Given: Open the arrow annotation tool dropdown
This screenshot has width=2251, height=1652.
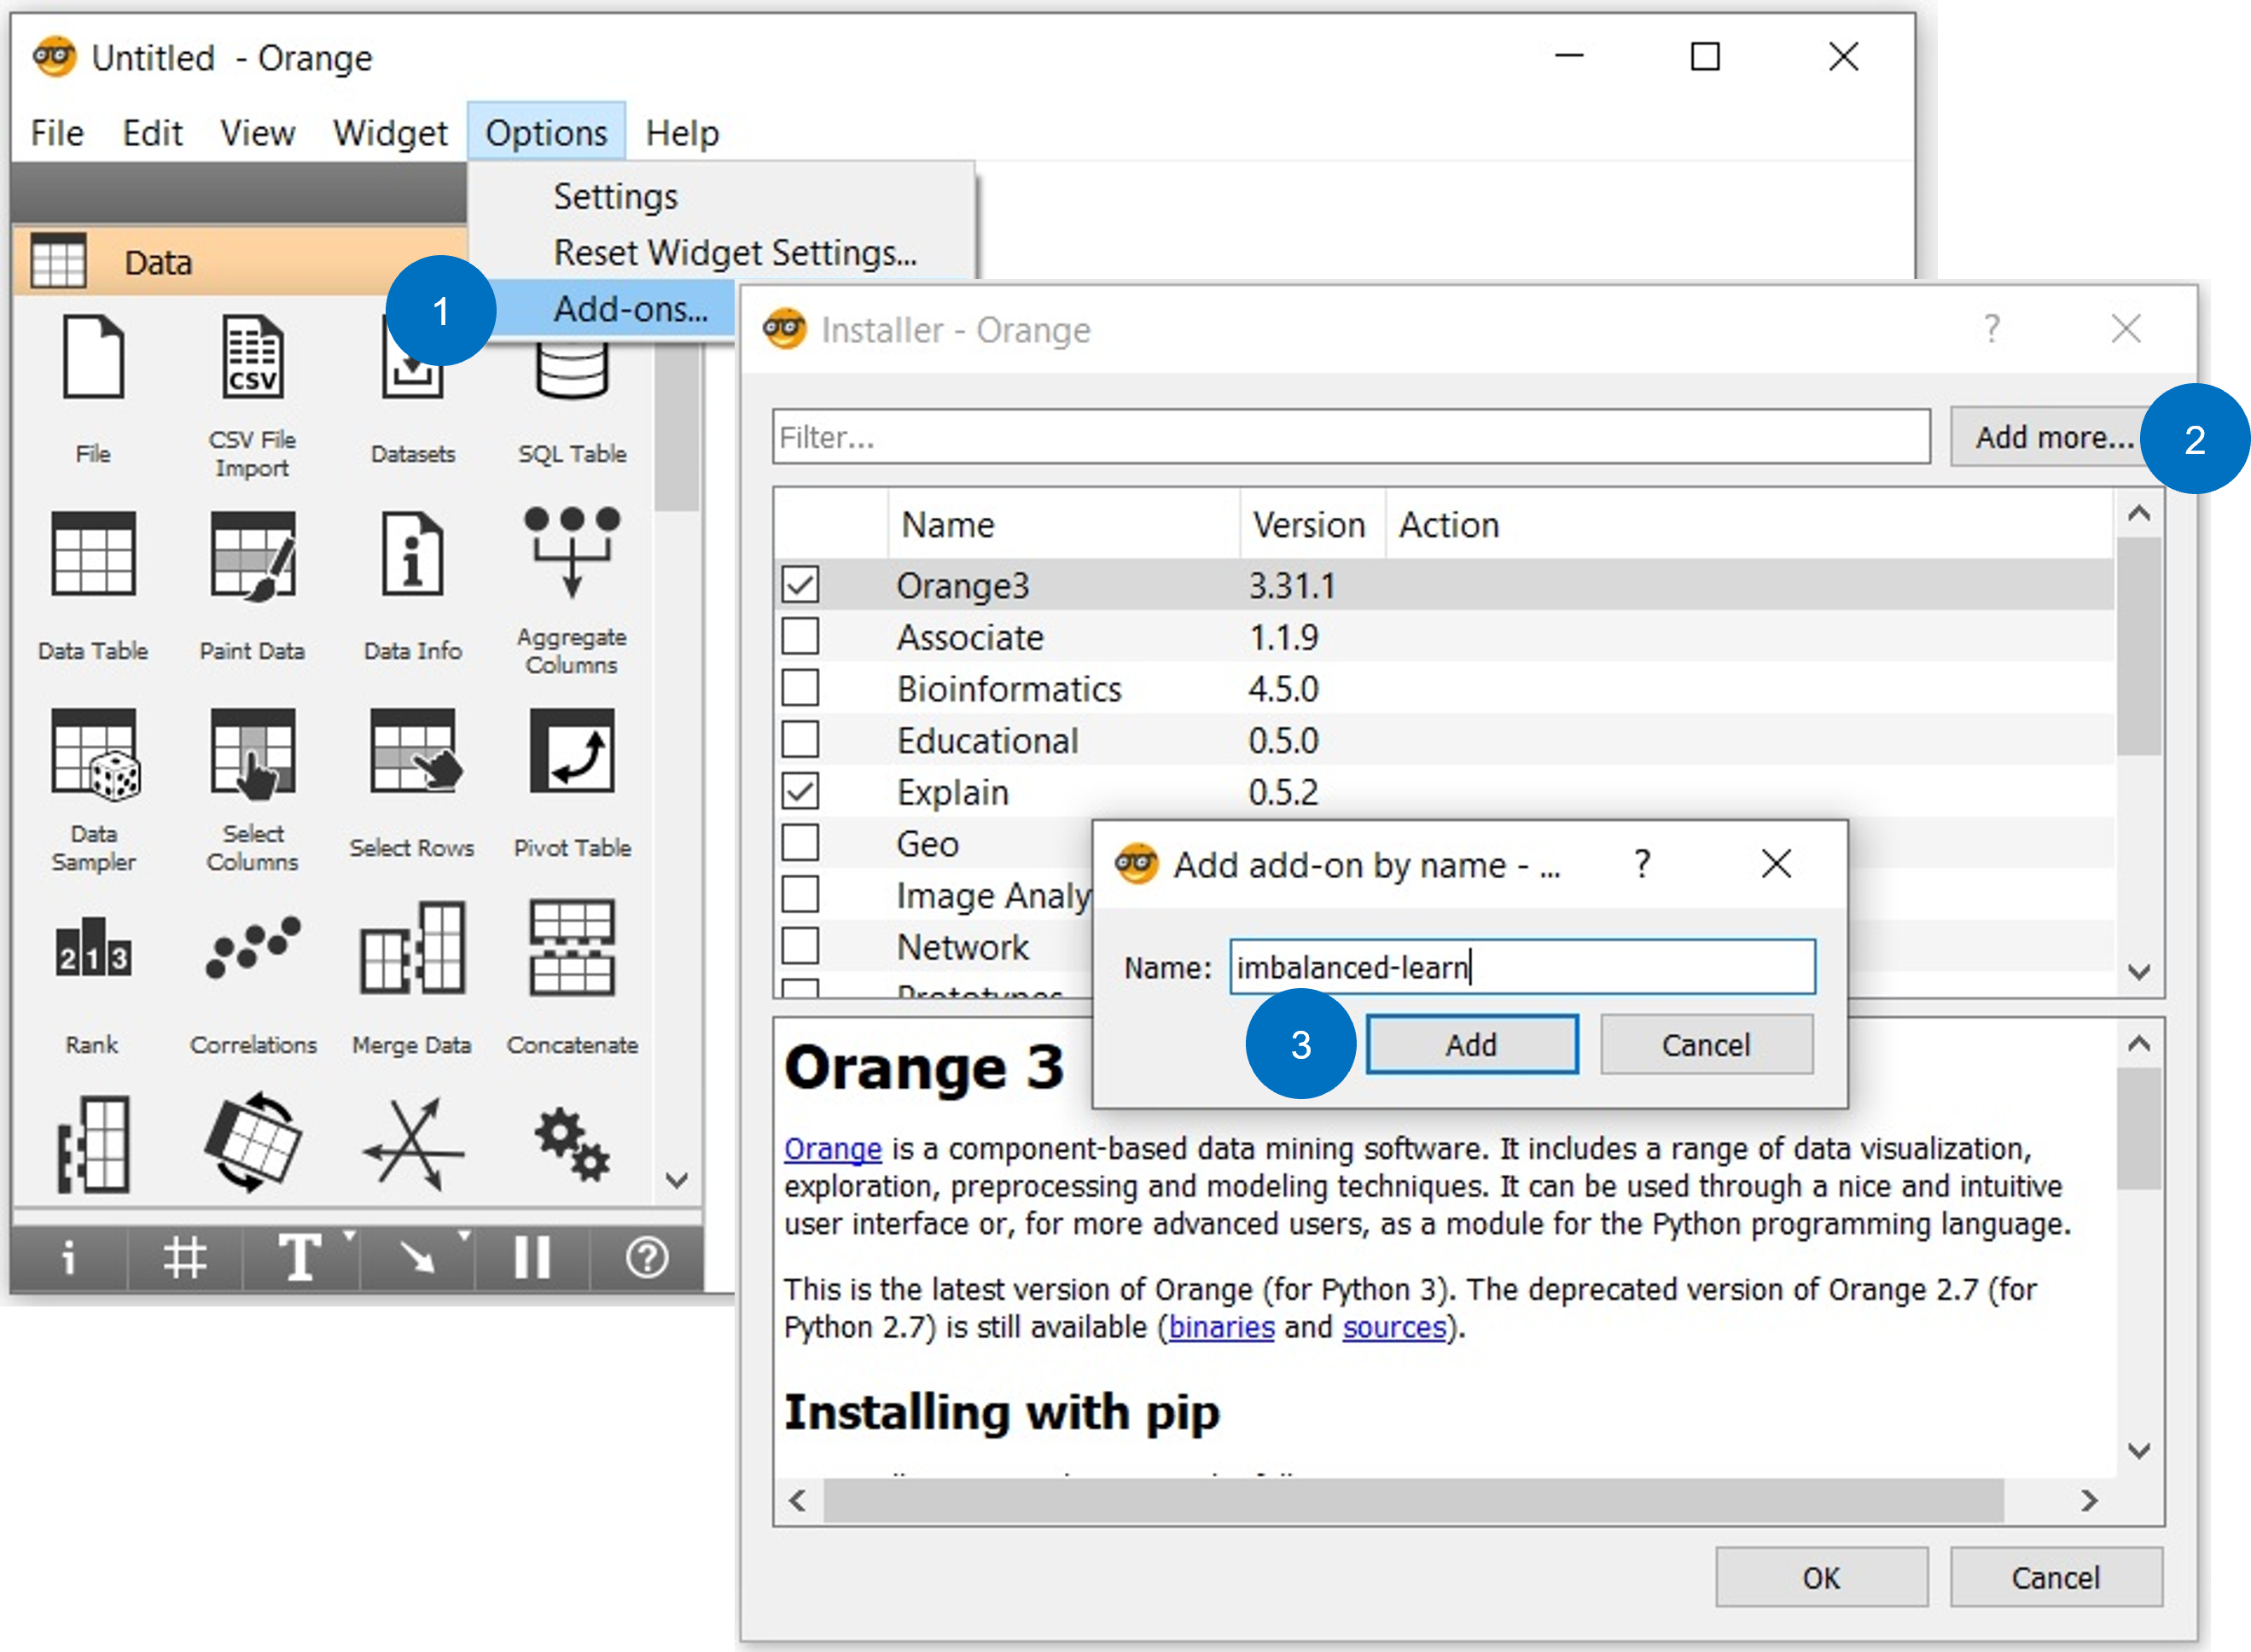Looking at the screenshot, I should coord(464,1237).
